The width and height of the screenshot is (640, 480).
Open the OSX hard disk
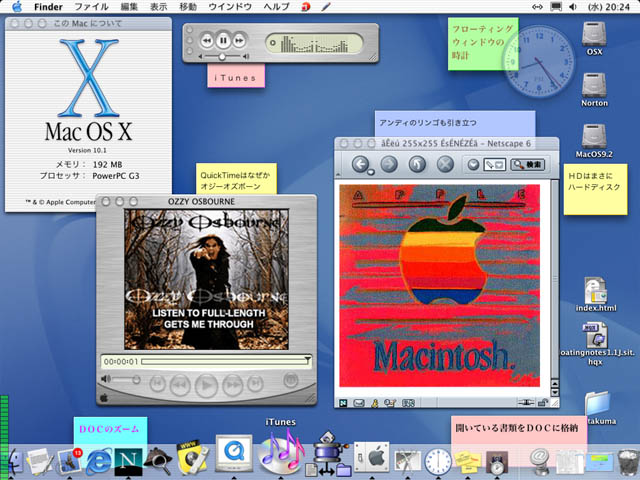pos(594,38)
